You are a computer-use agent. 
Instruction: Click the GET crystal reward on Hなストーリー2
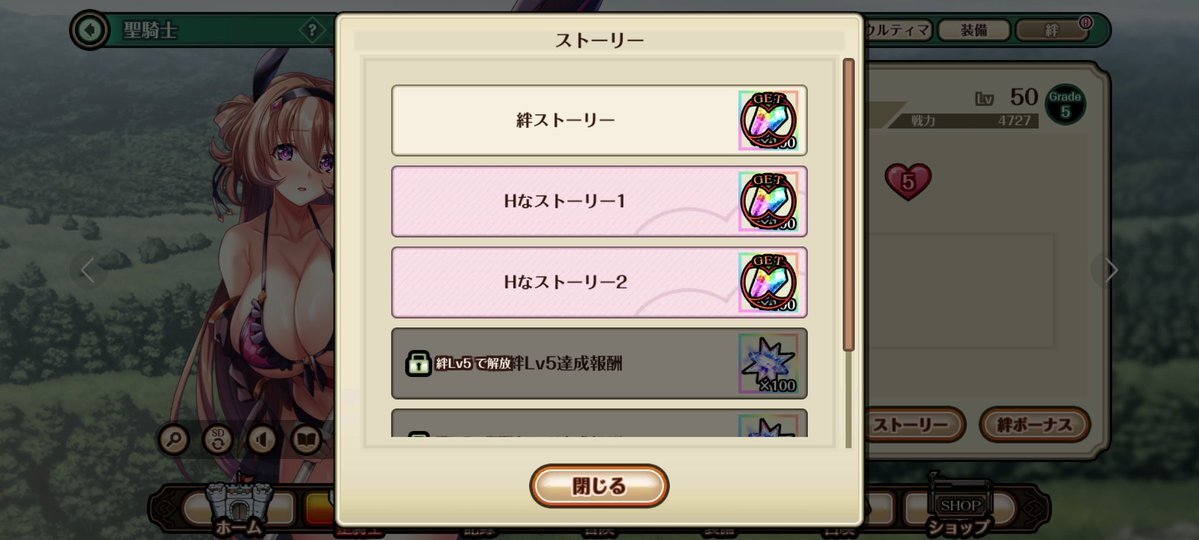point(768,282)
